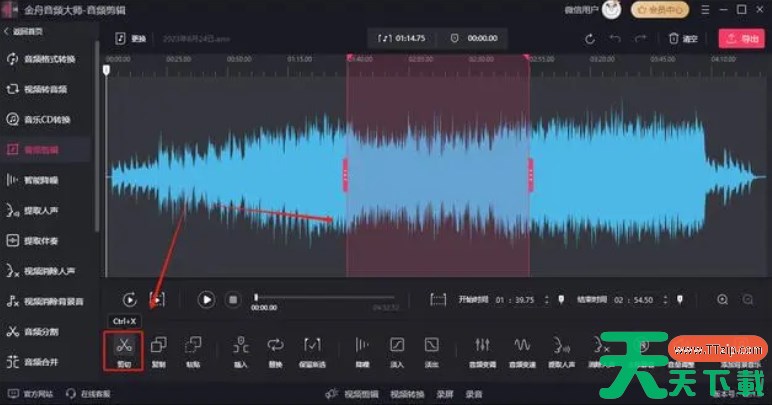This screenshot has height=405, width=772.
Task: Switch to Audio Split (音频分割) in sidebar
Action: click(46, 330)
